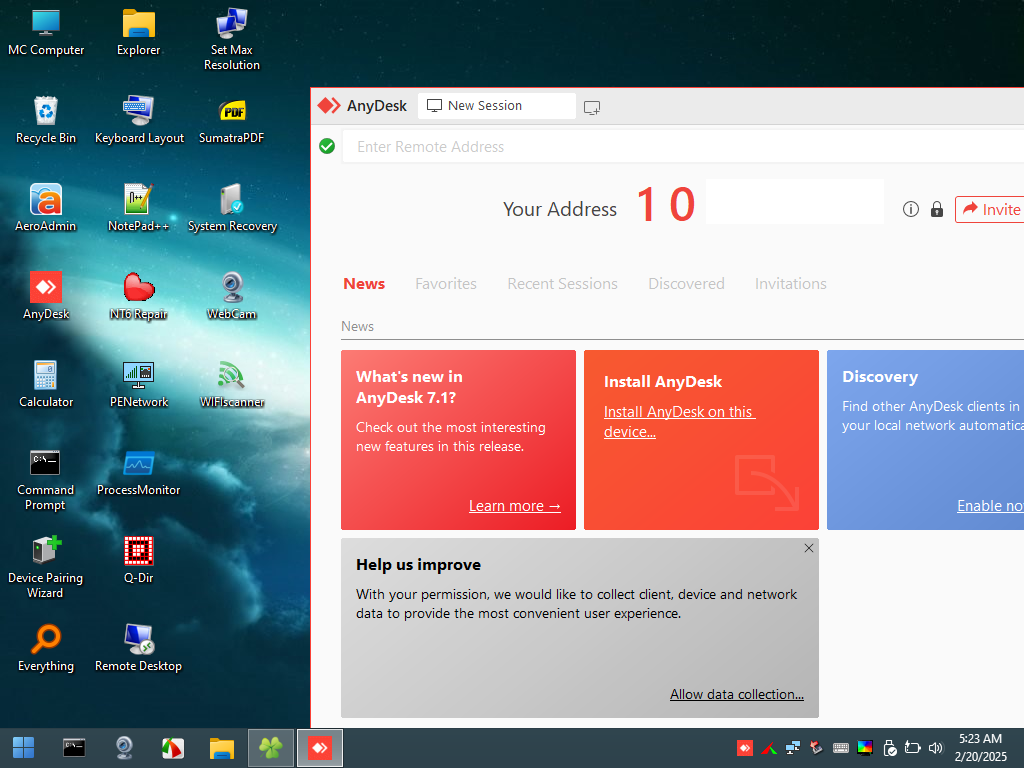Select the New Session tab

[496, 106]
